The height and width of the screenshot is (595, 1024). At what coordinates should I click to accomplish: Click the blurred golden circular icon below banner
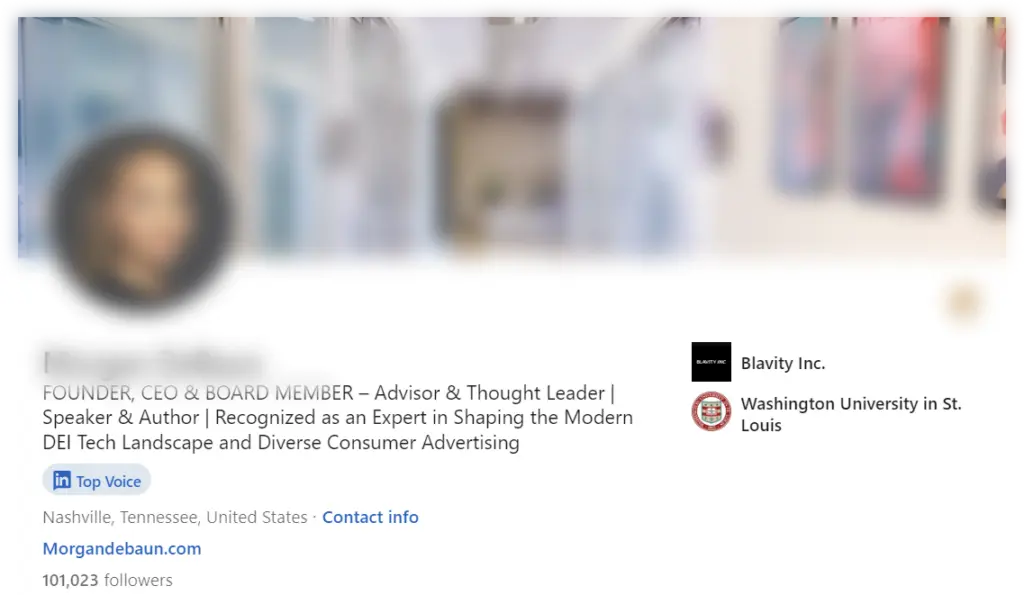964,302
